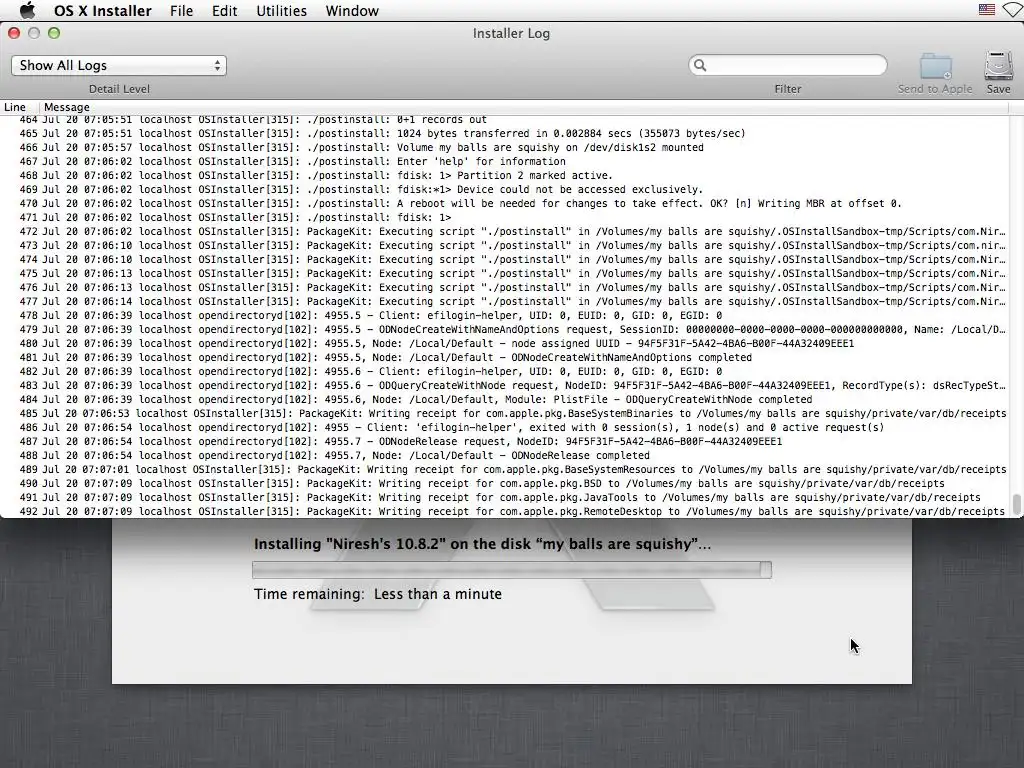Click the 'Installing Niresh's 10.8.2' status text
The height and width of the screenshot is (768, 1024).
pos(482,544)
